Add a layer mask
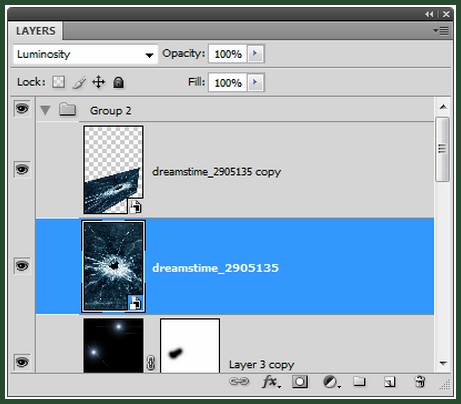 [x=300, y=382]
